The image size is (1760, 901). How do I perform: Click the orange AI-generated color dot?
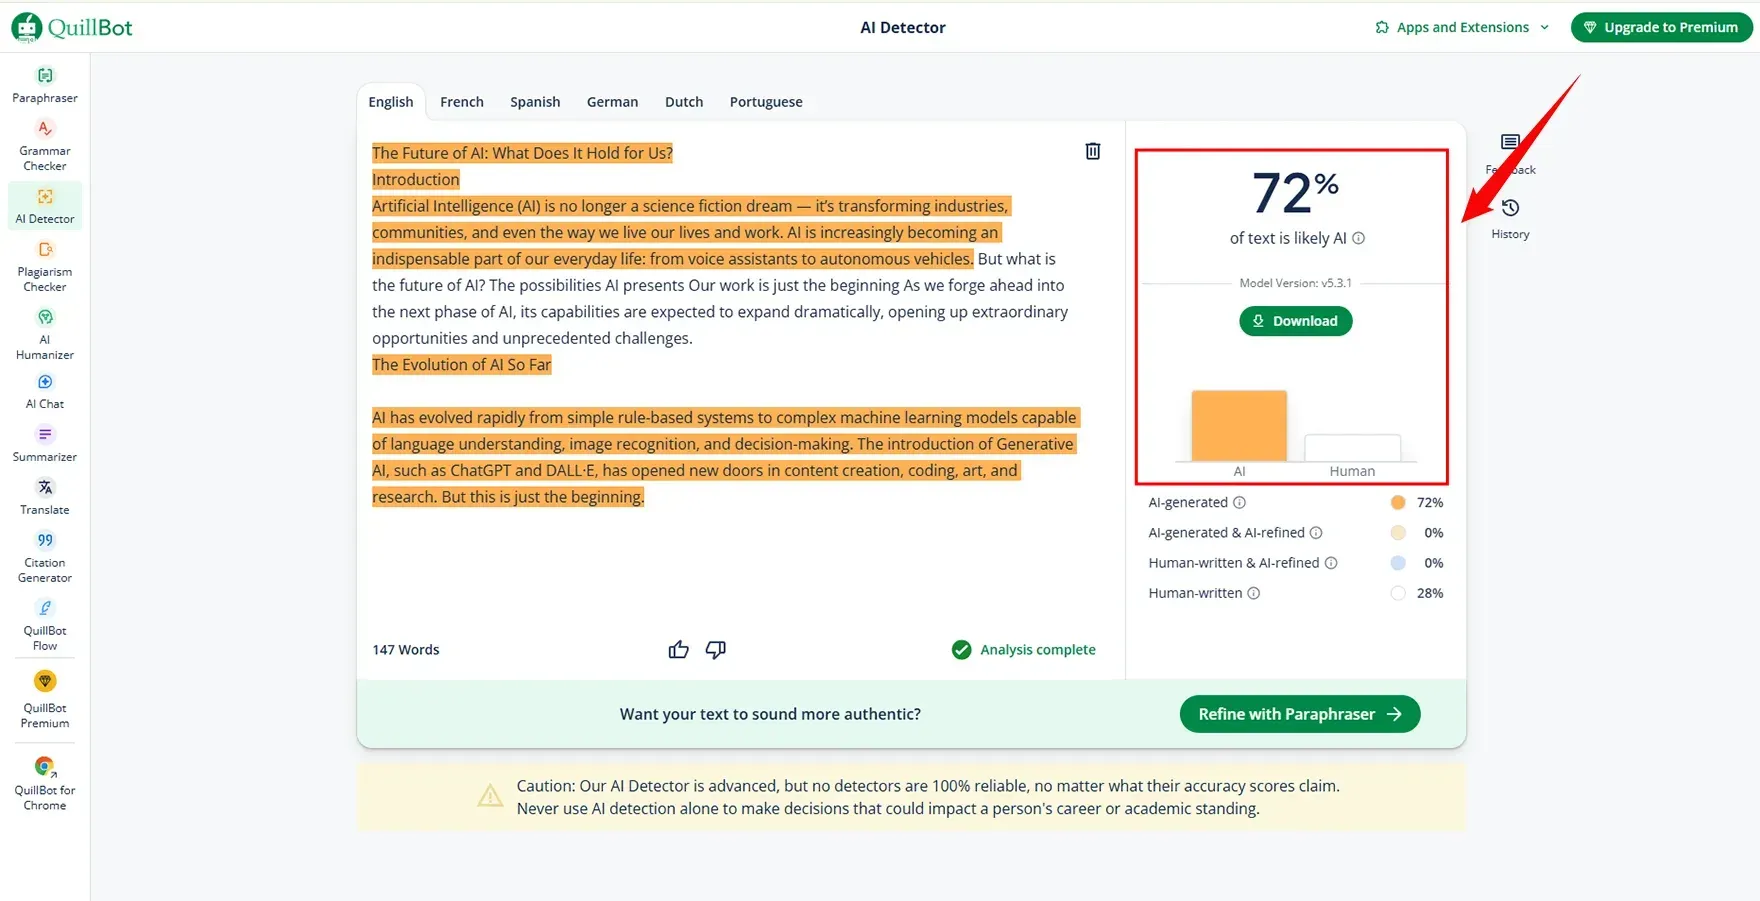[1398, 503]
